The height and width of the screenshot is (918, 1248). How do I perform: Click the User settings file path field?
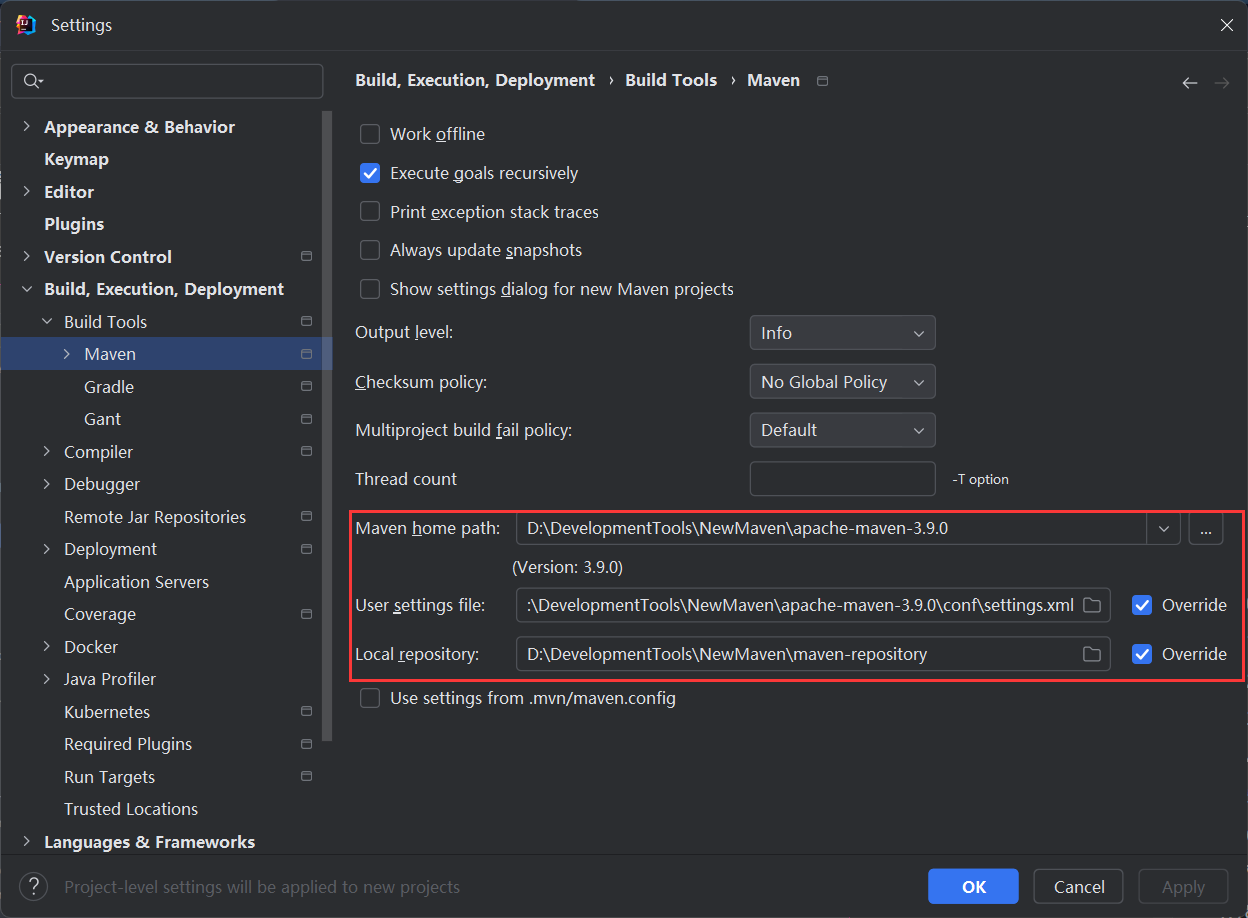pos(813,605)
